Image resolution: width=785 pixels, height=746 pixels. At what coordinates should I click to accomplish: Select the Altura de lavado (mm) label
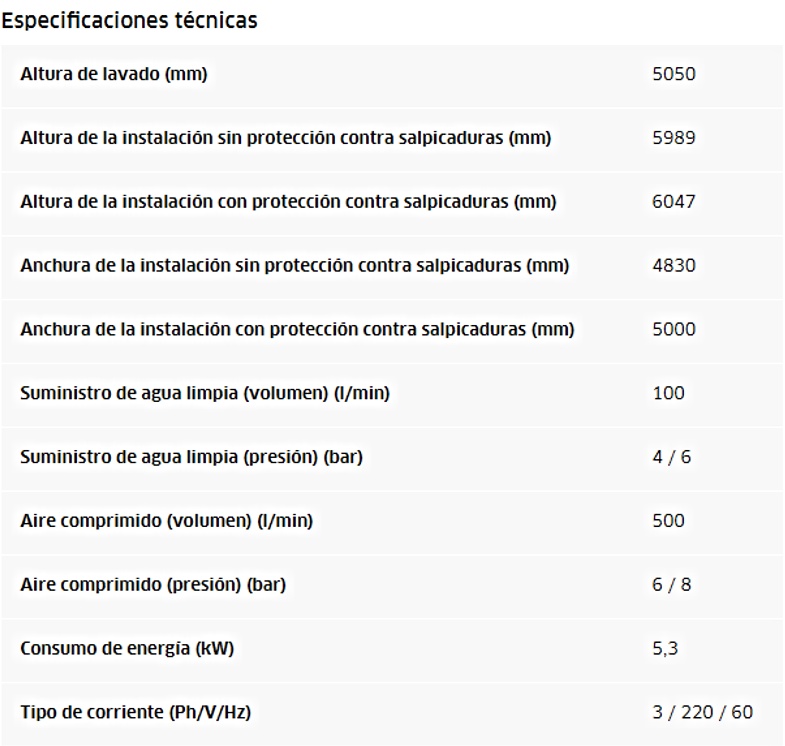[114, 74]
